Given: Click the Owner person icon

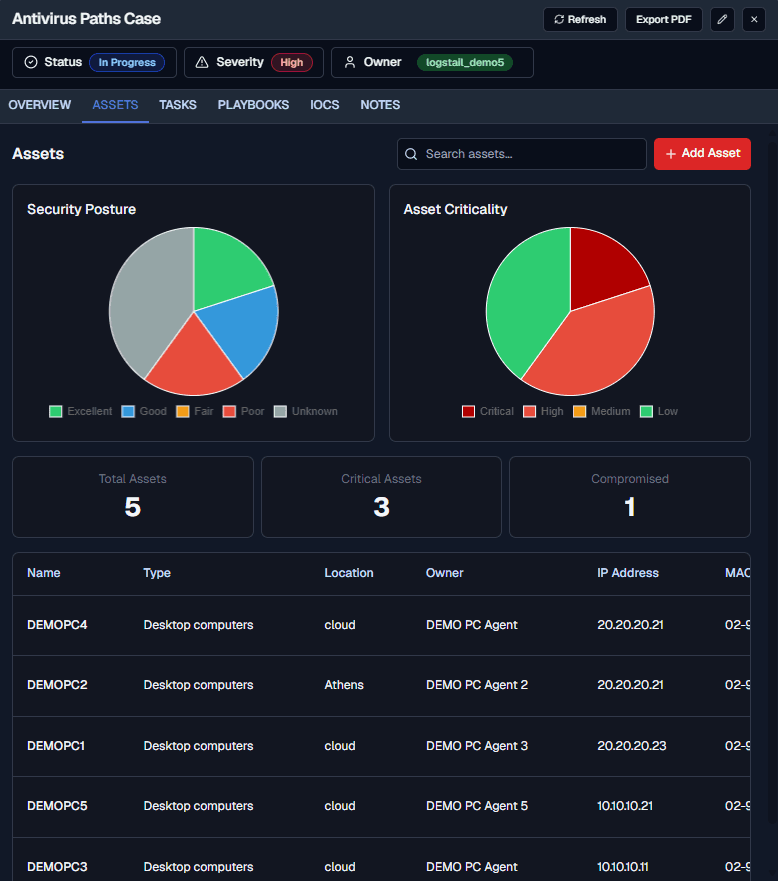Looking at the screenshot, I should 349,62.
